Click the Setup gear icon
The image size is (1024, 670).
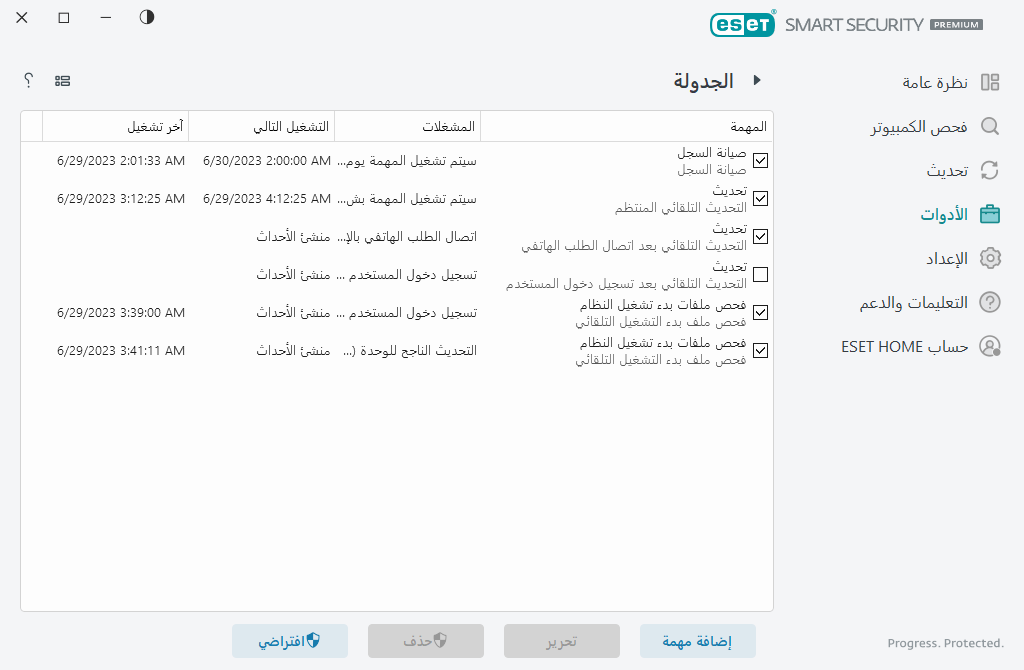click(990, 257)
